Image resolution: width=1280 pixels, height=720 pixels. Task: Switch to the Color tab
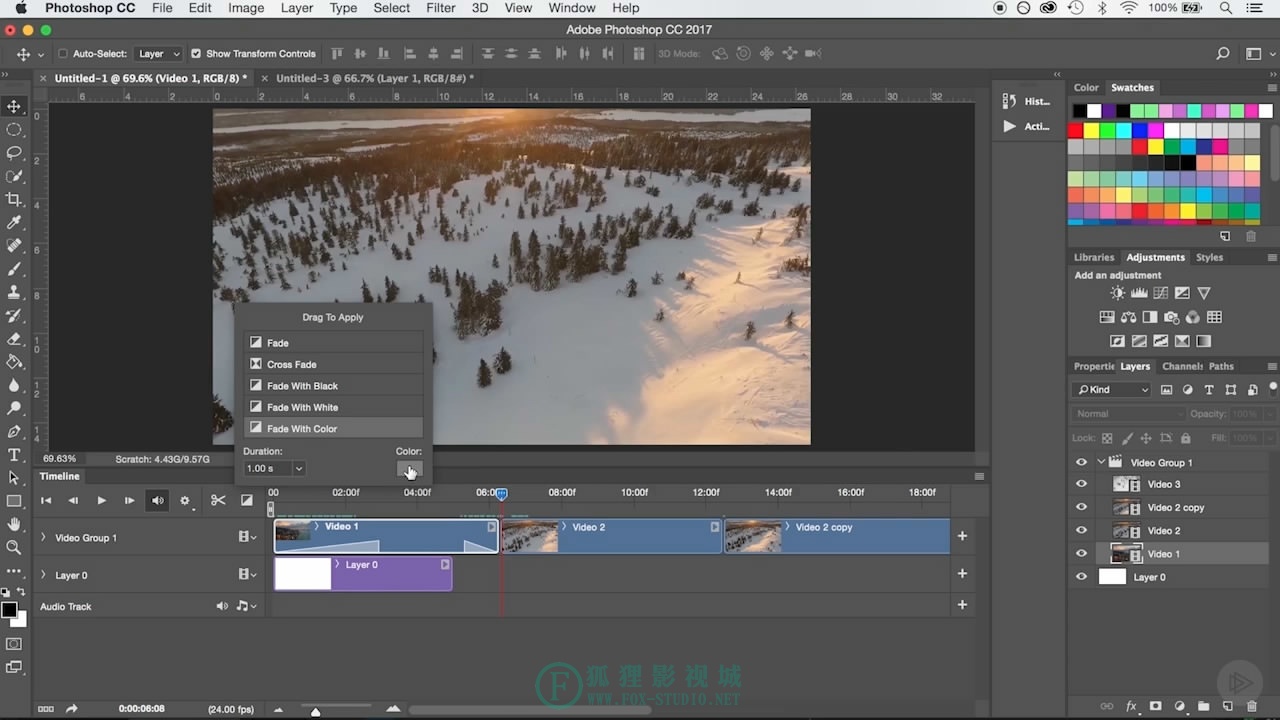point(1086,88)
